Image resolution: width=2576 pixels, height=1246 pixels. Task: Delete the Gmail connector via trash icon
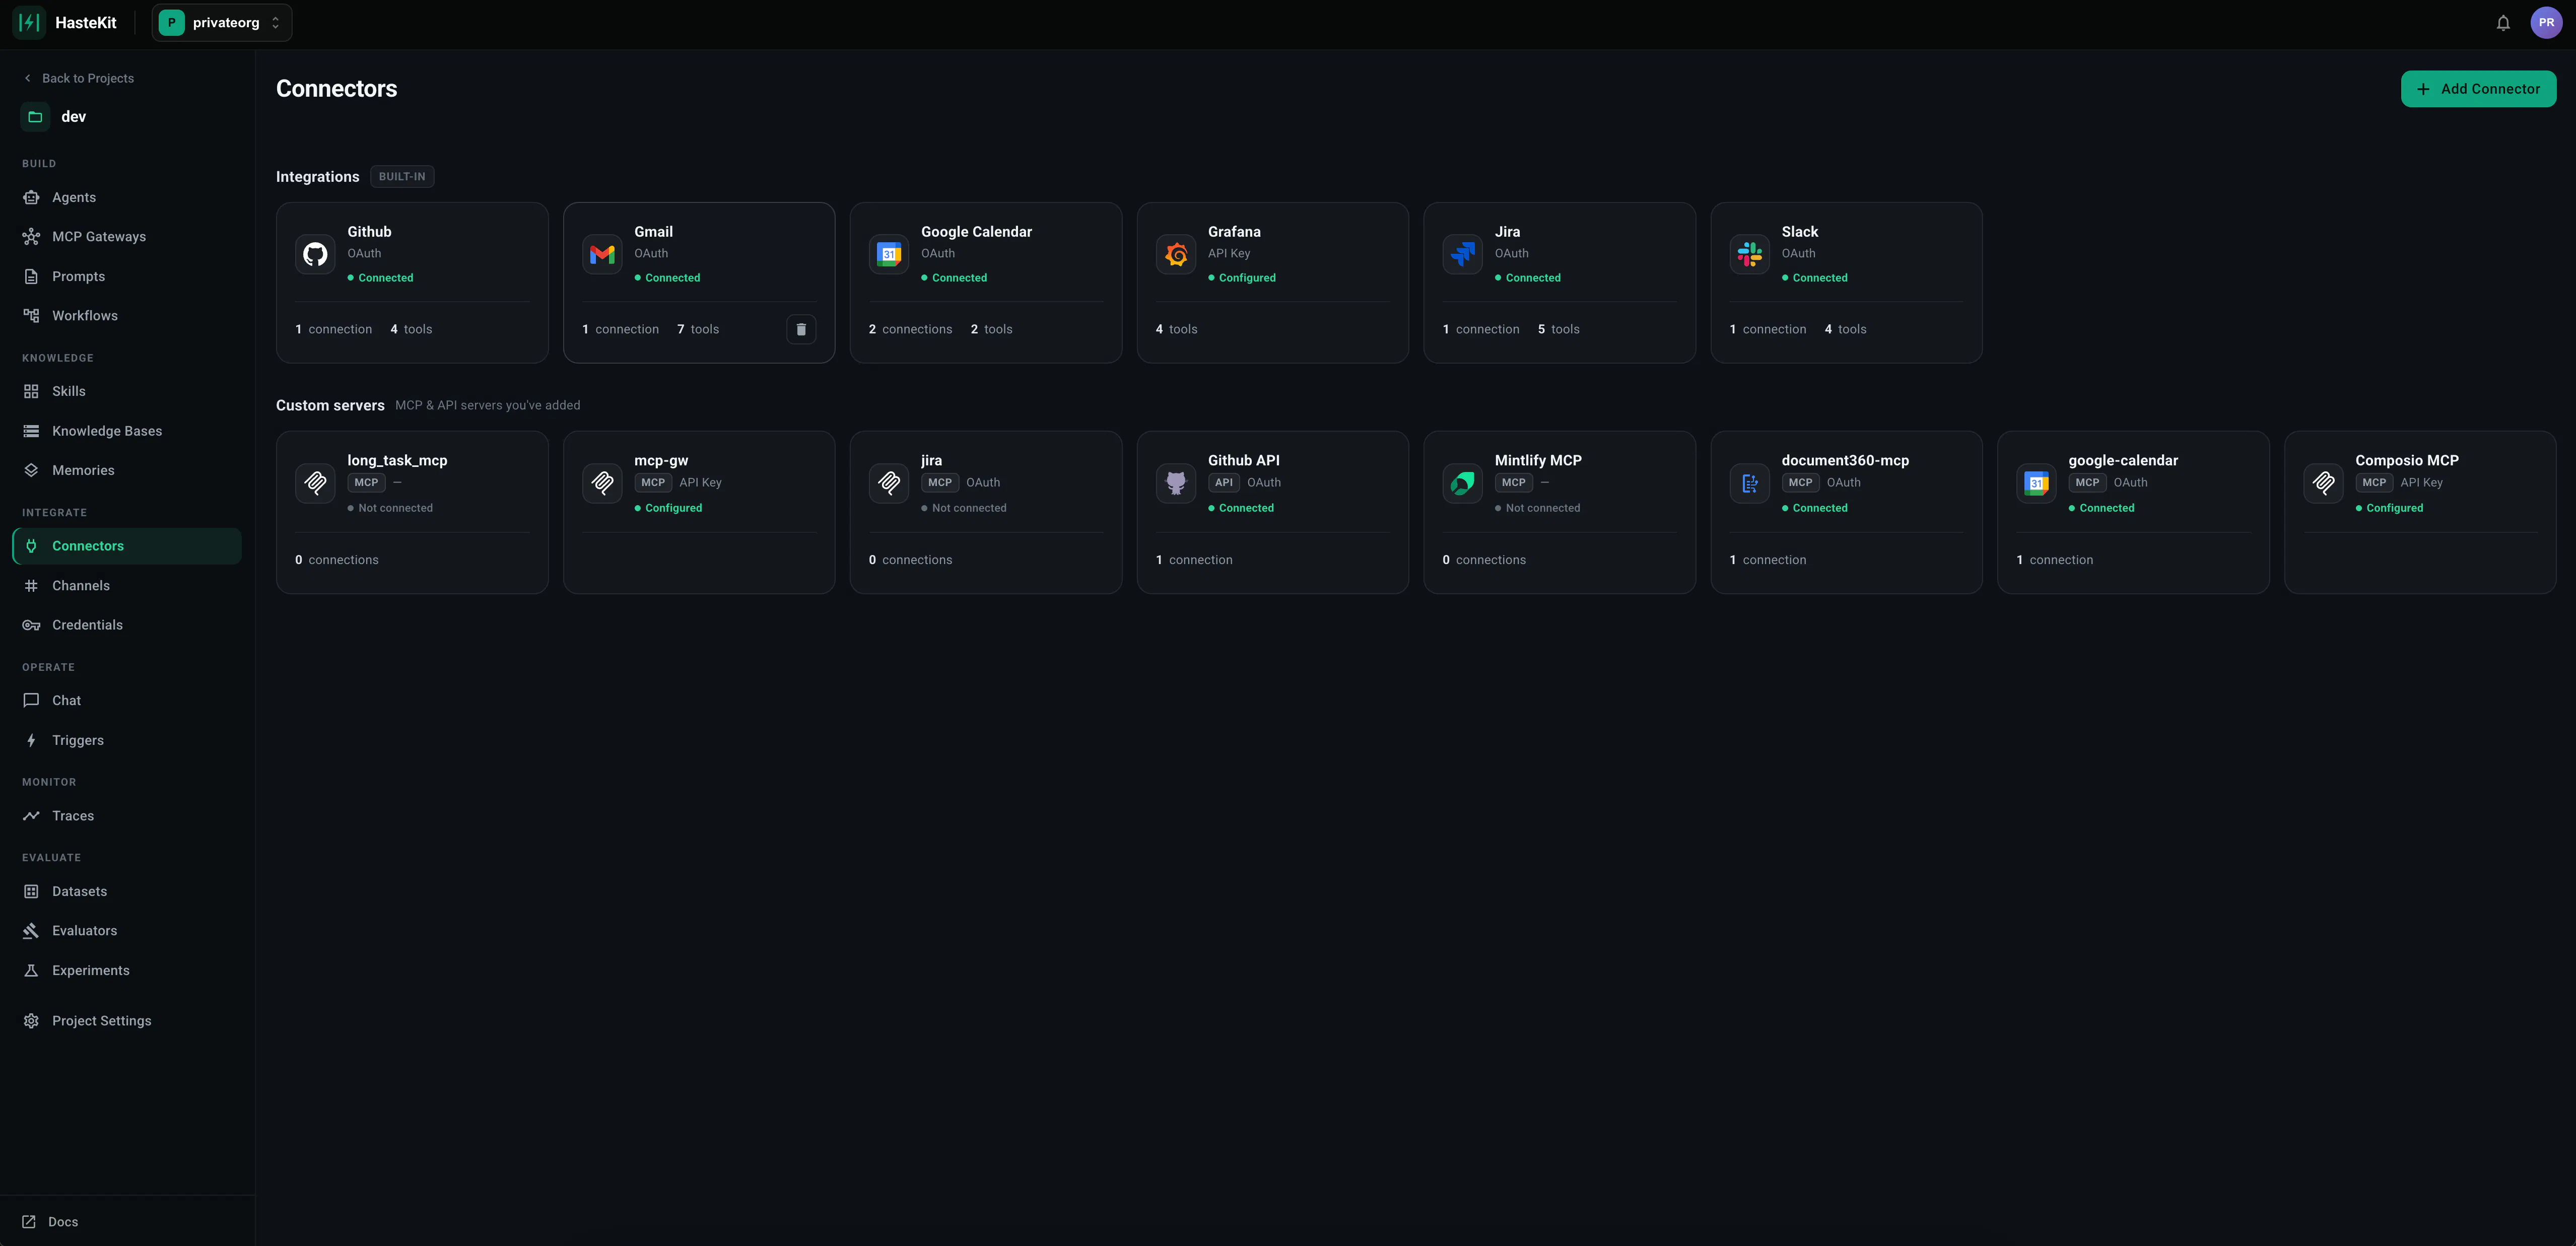pos(801,329)
